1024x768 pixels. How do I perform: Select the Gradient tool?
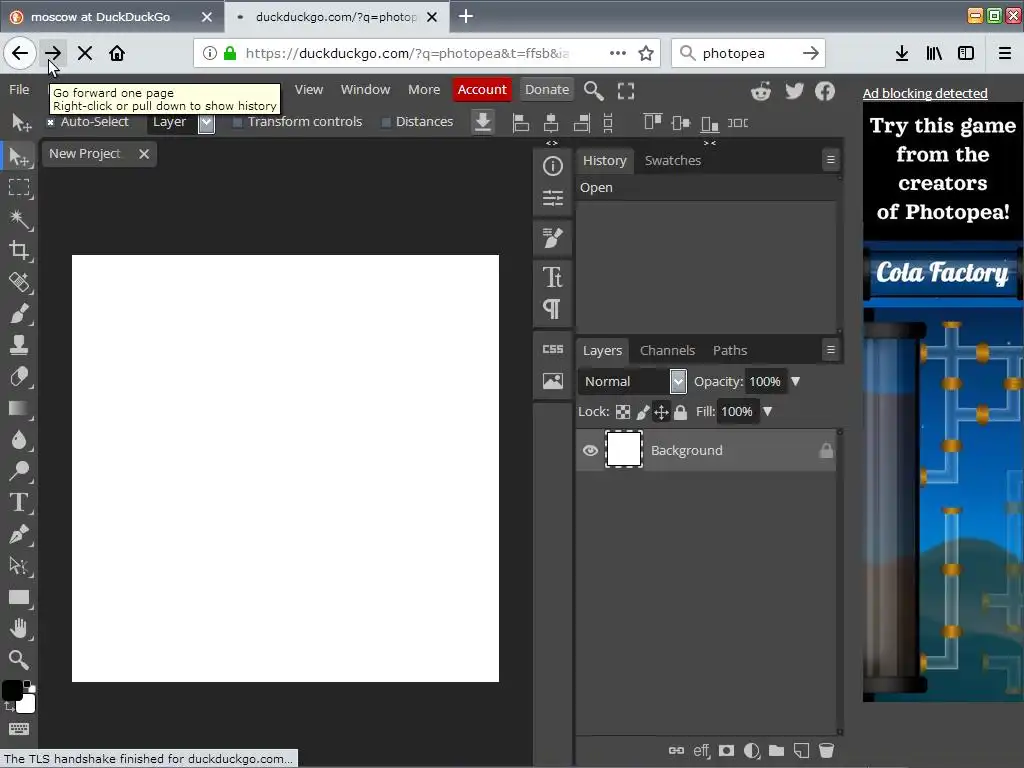tap(19, 408)
